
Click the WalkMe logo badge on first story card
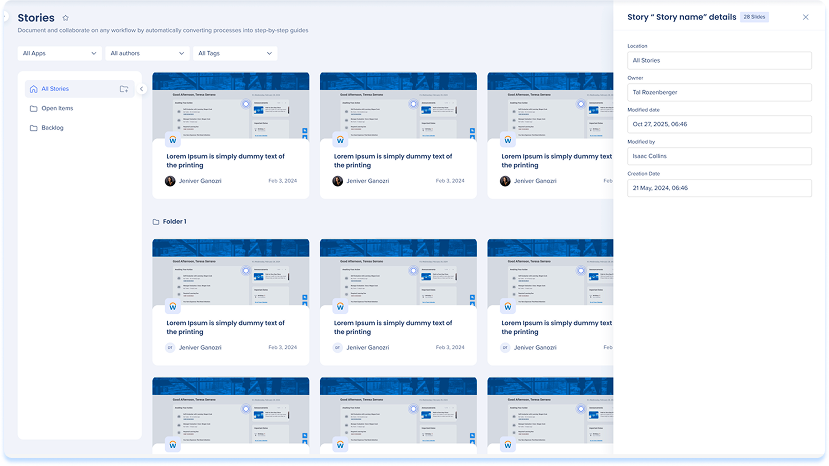pyautogui.click(x=173, y=140)
